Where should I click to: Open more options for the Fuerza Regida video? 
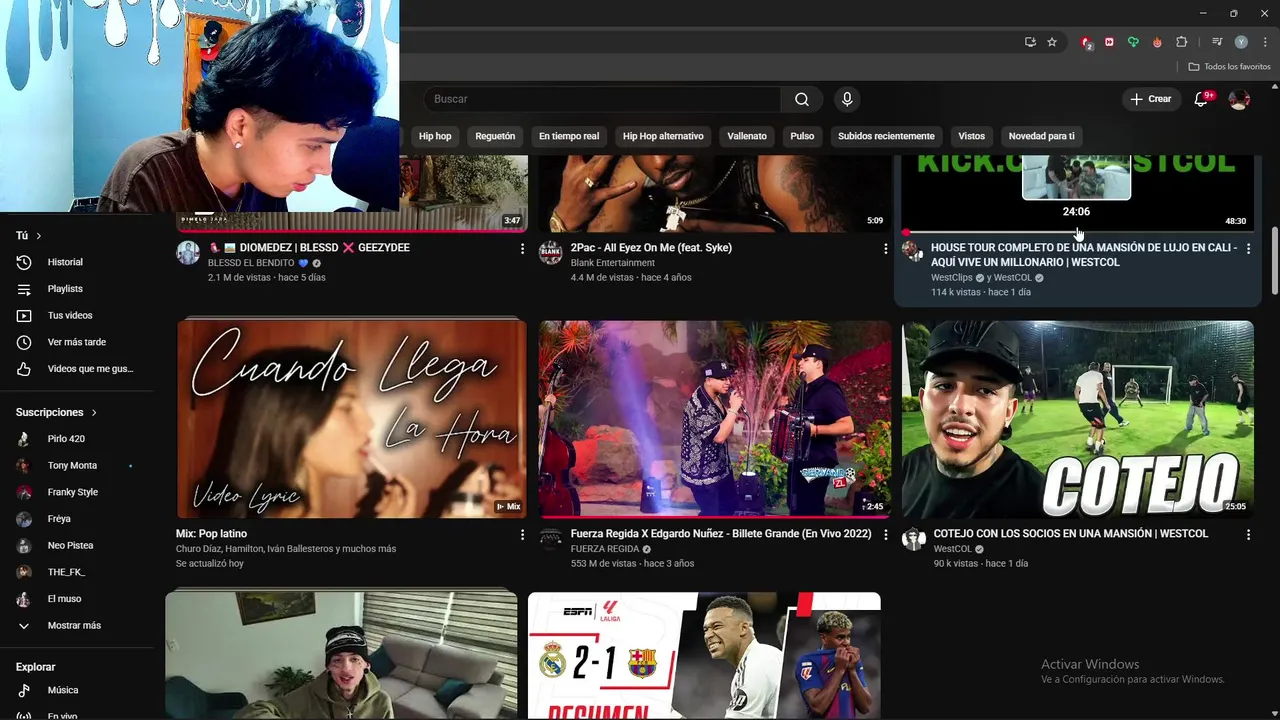click(x=885, y=535)
